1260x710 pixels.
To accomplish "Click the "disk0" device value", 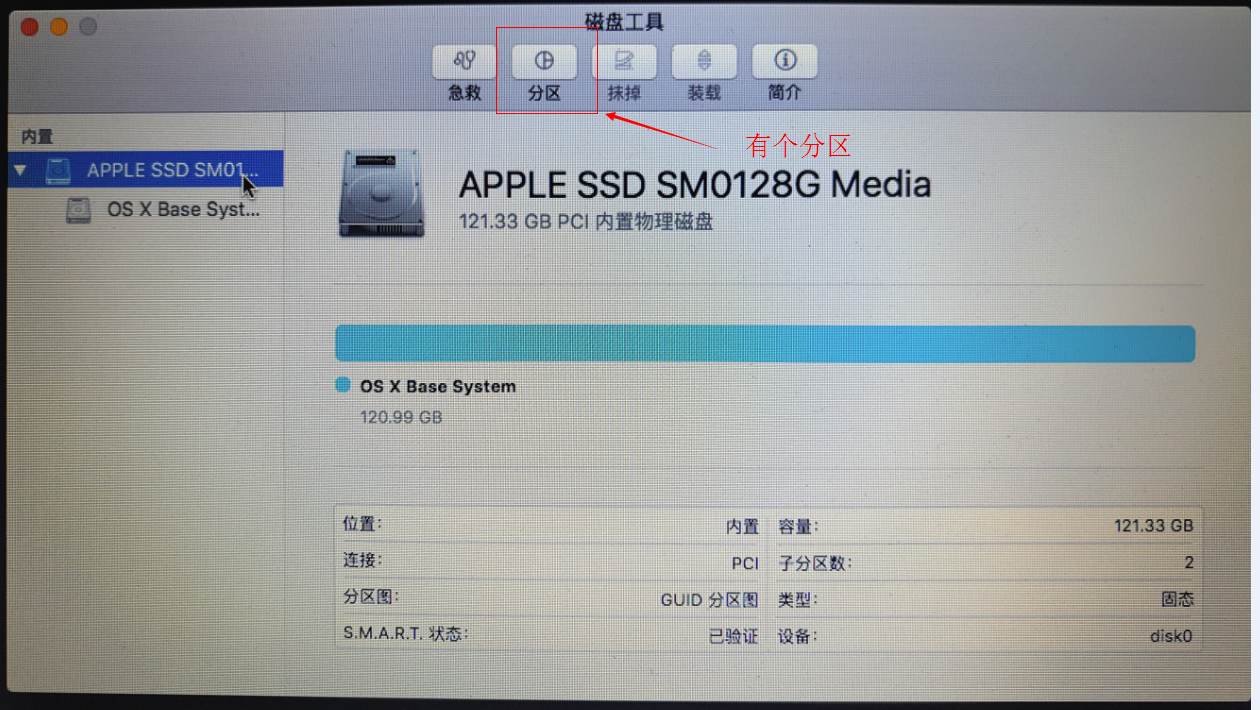I will [1171, 636].
